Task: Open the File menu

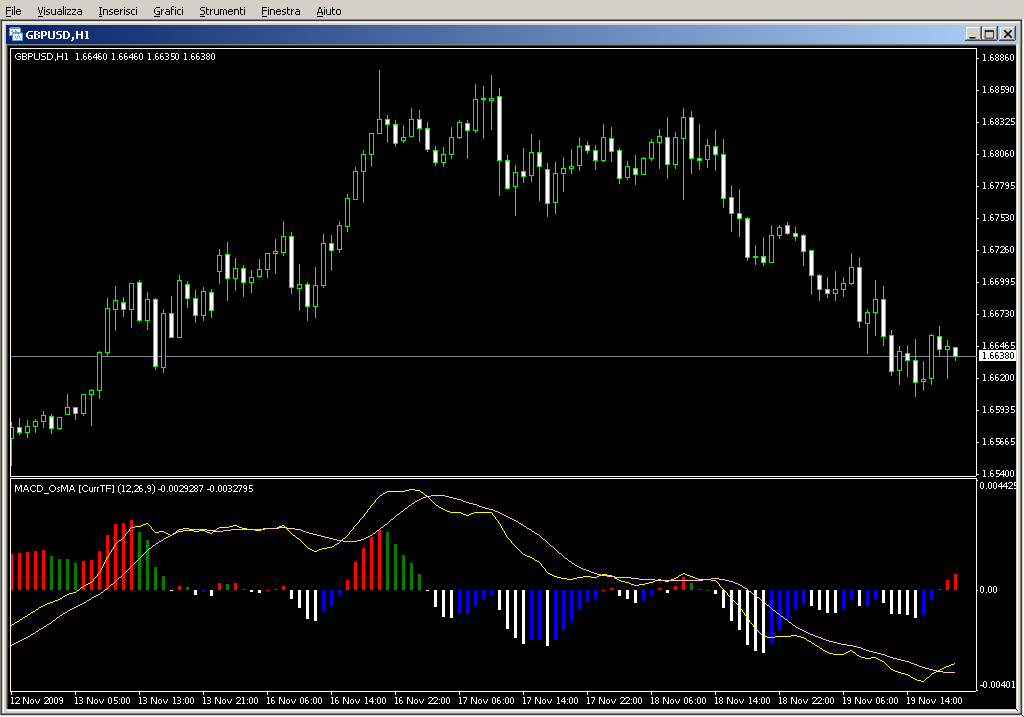Action: point(13,11)
